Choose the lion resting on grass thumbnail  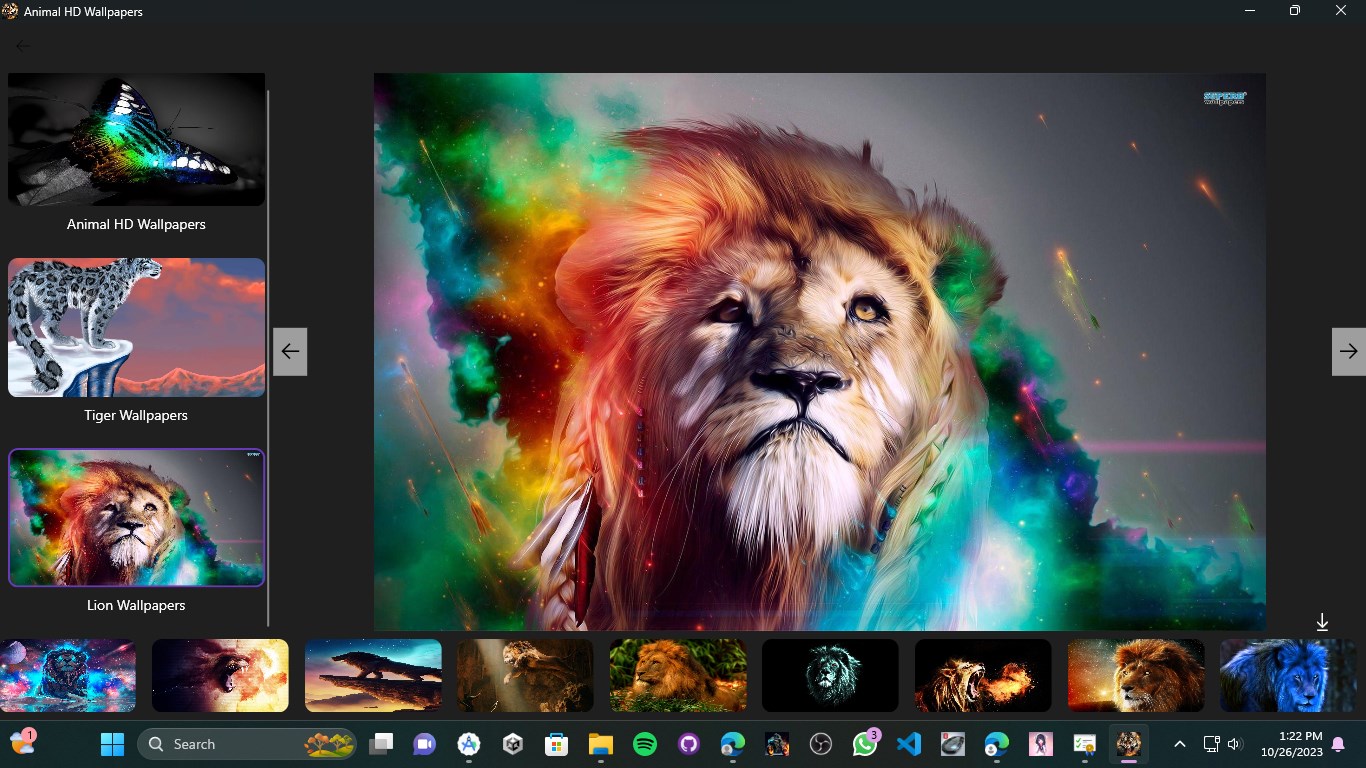(x=678, y=676)
